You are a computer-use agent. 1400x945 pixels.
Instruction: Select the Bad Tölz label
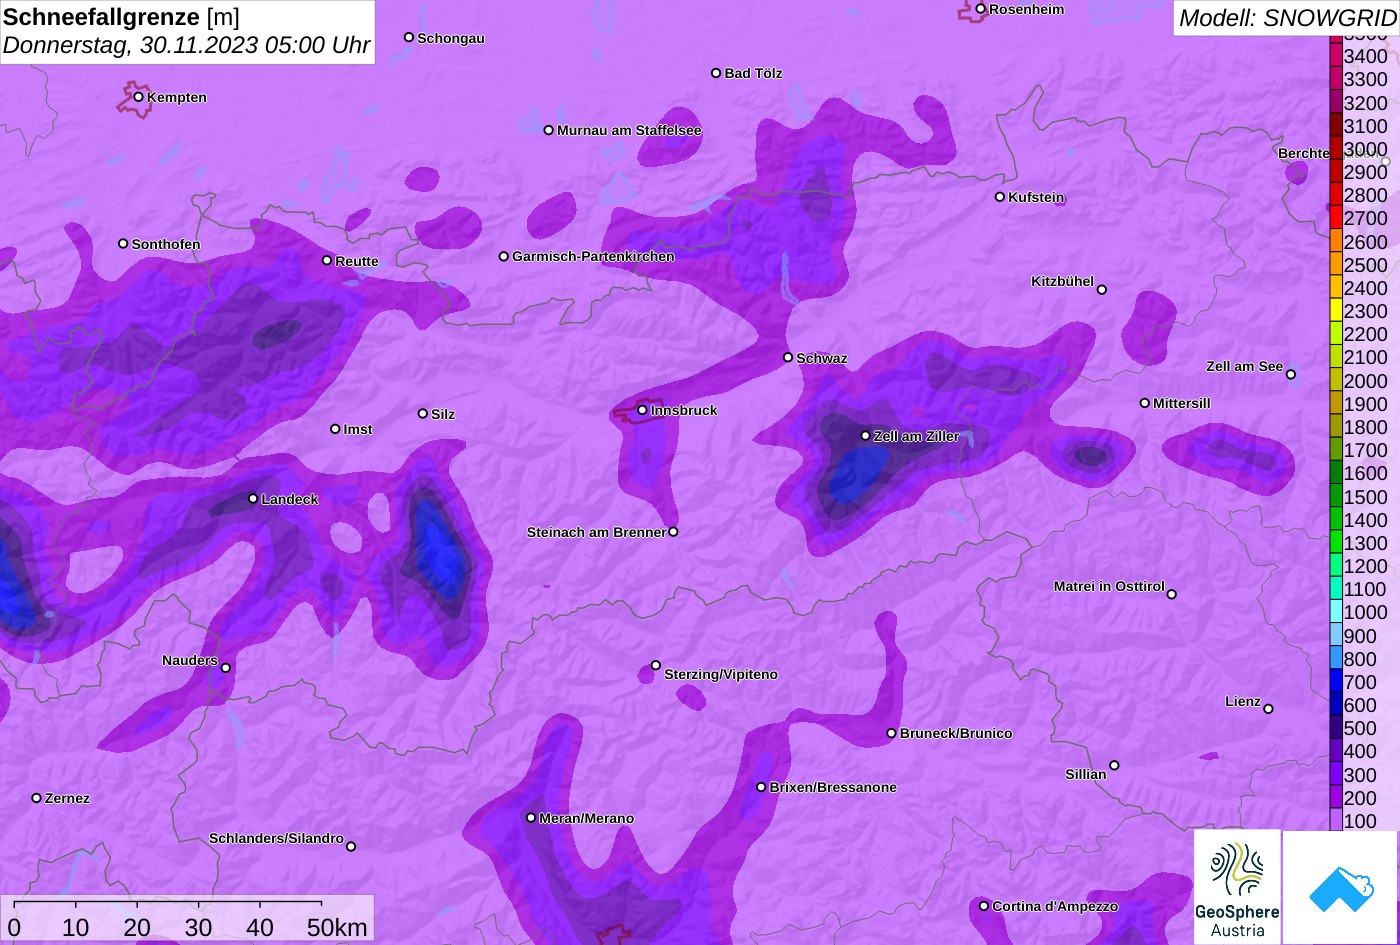753,73
